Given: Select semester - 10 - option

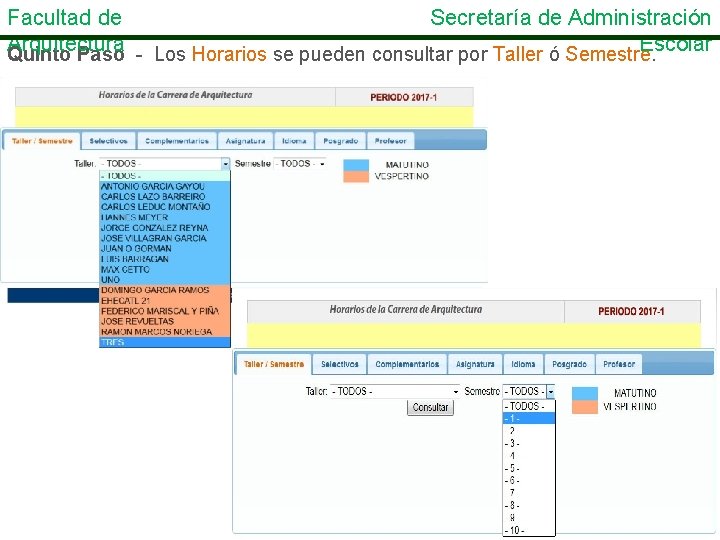Looking at the screenshot, I should [x=529, y=530].
